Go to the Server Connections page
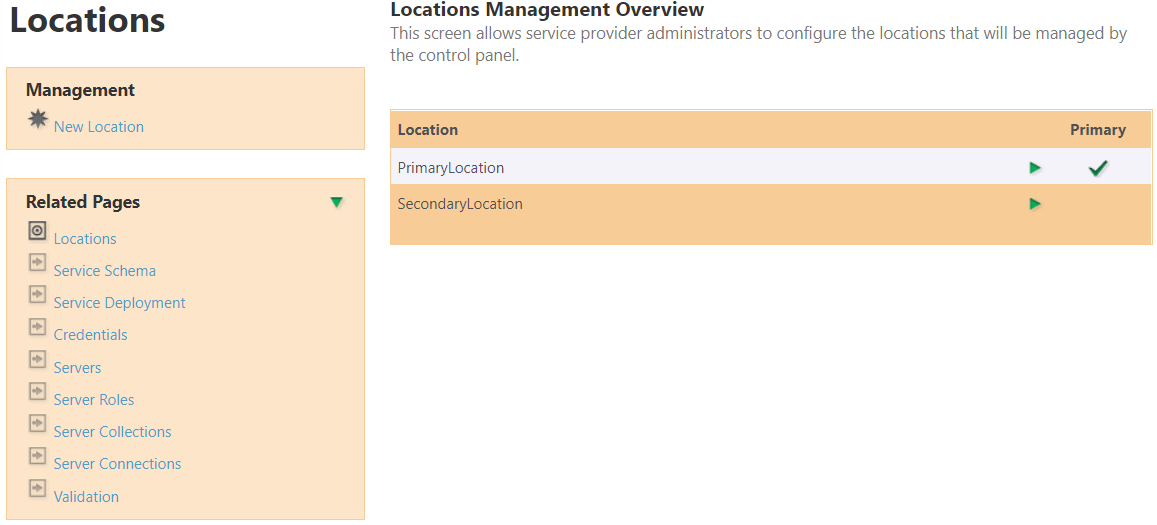 pyautogui.click(x=117, y=464)
